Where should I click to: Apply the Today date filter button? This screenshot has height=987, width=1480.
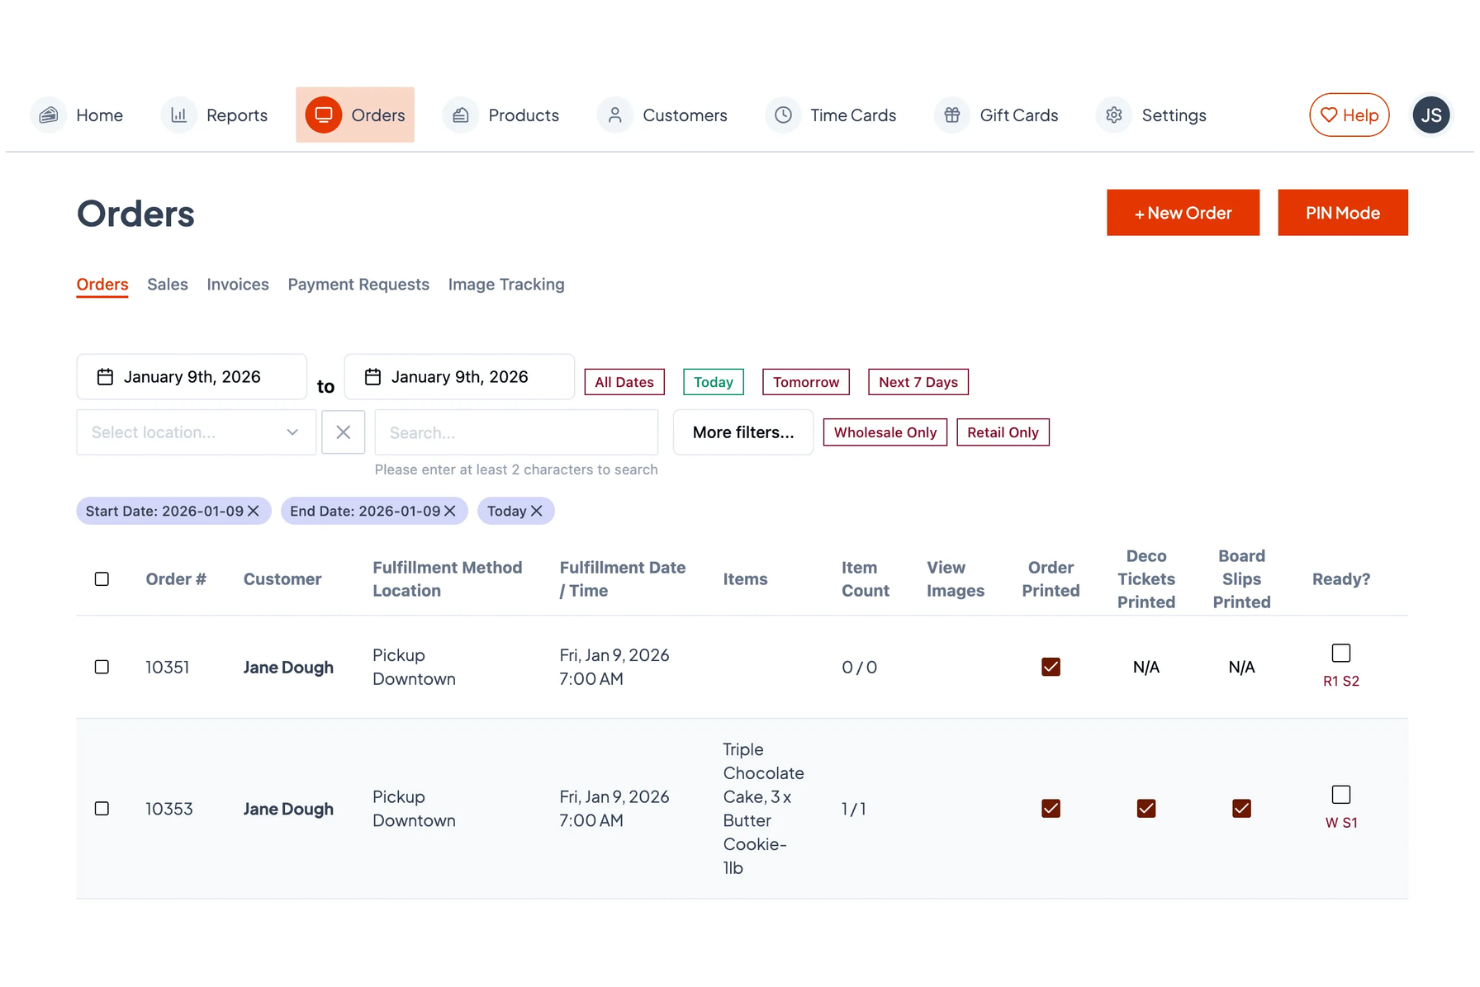tap(713, 382)
